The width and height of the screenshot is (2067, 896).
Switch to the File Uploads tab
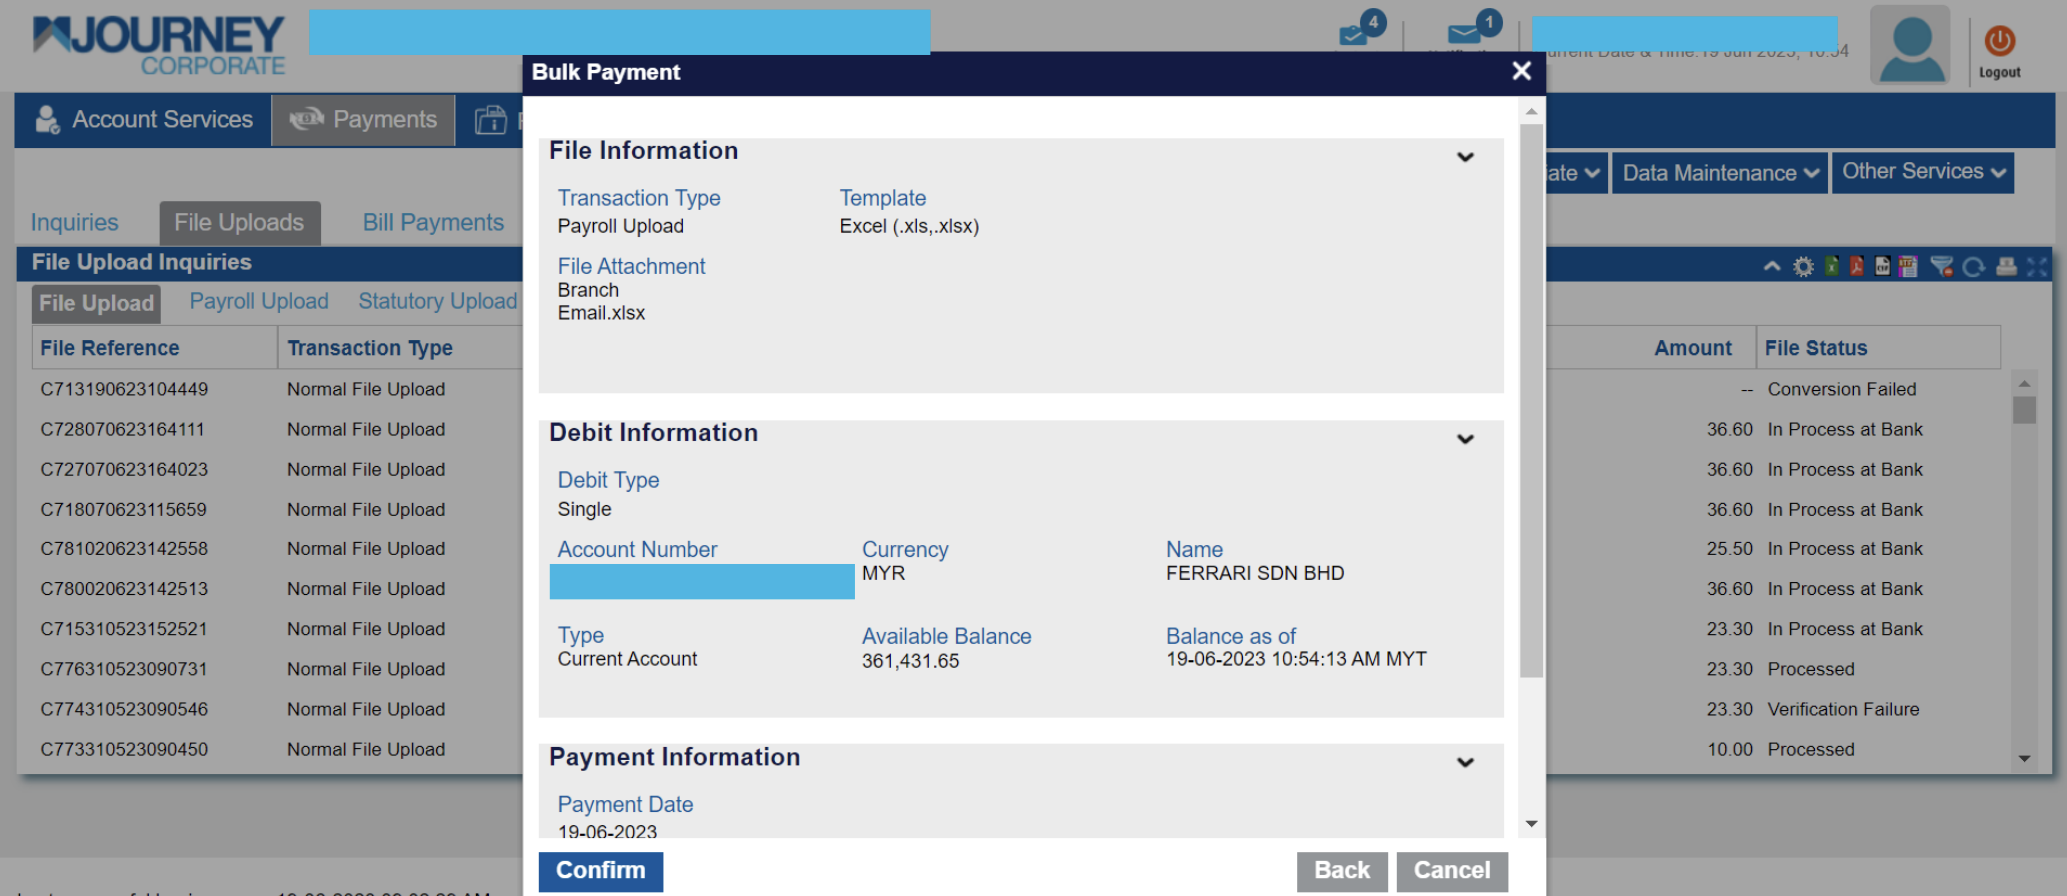239,223
